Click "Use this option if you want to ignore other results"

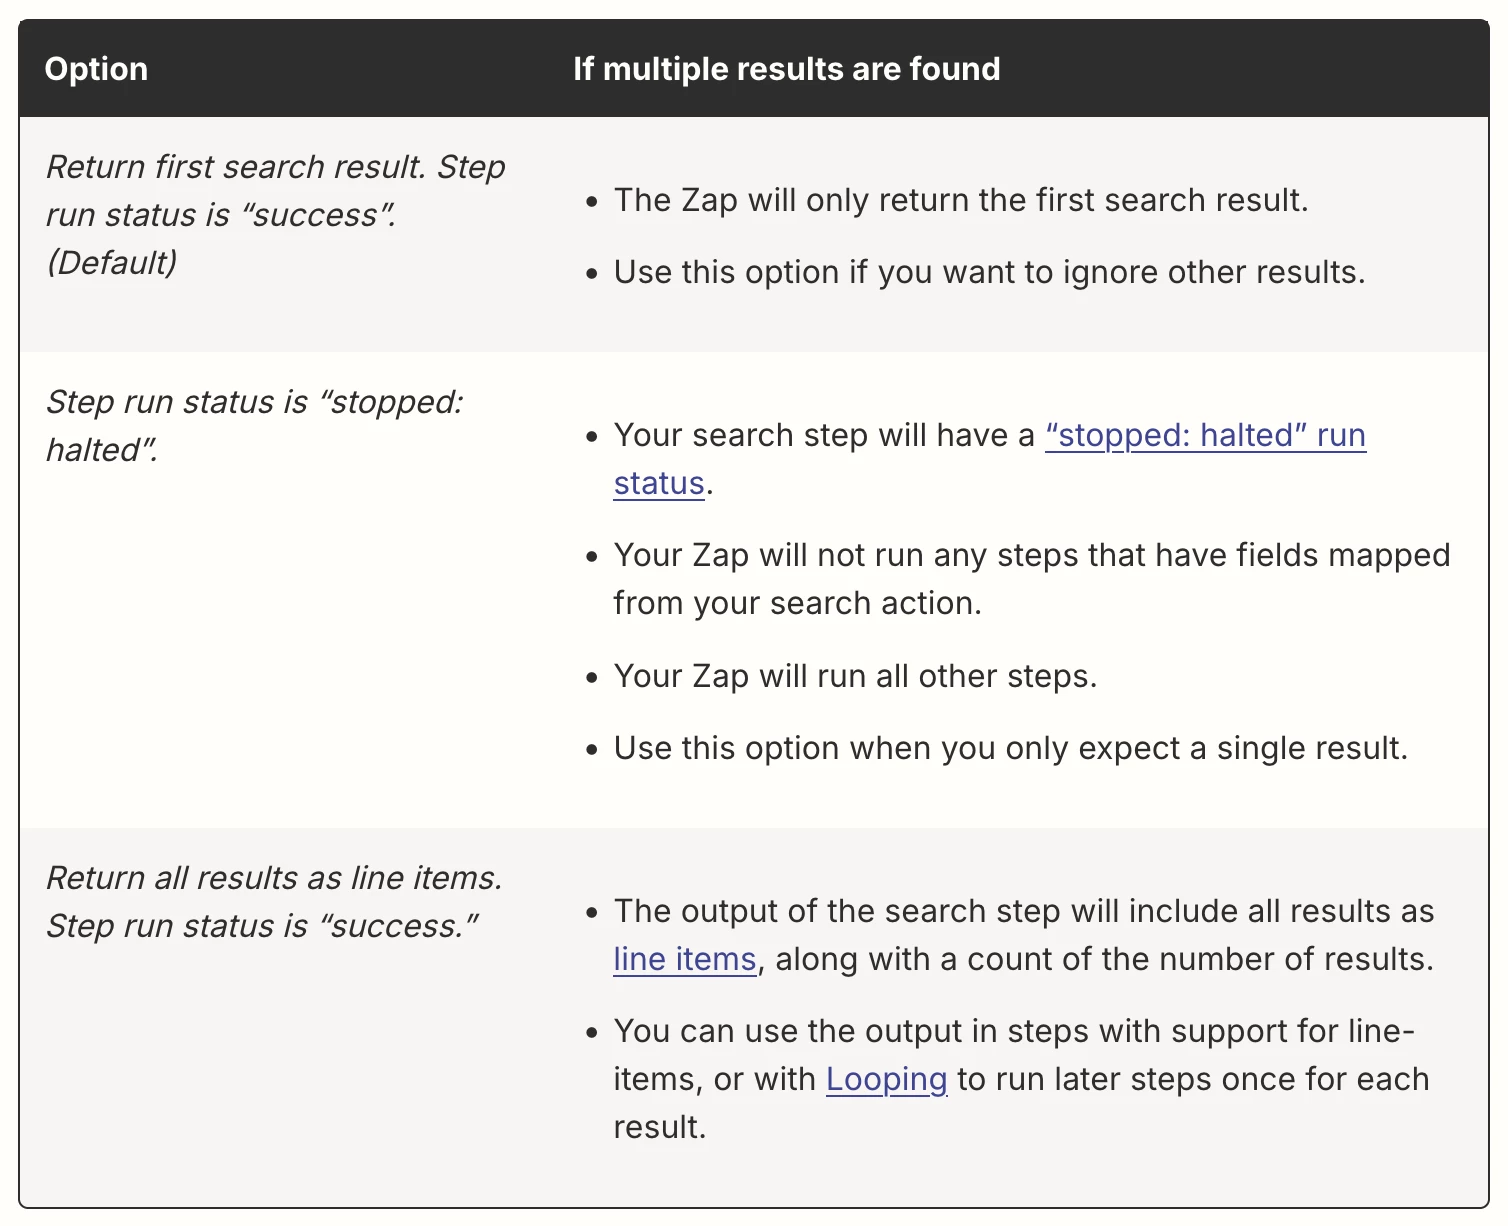point(989,272)
